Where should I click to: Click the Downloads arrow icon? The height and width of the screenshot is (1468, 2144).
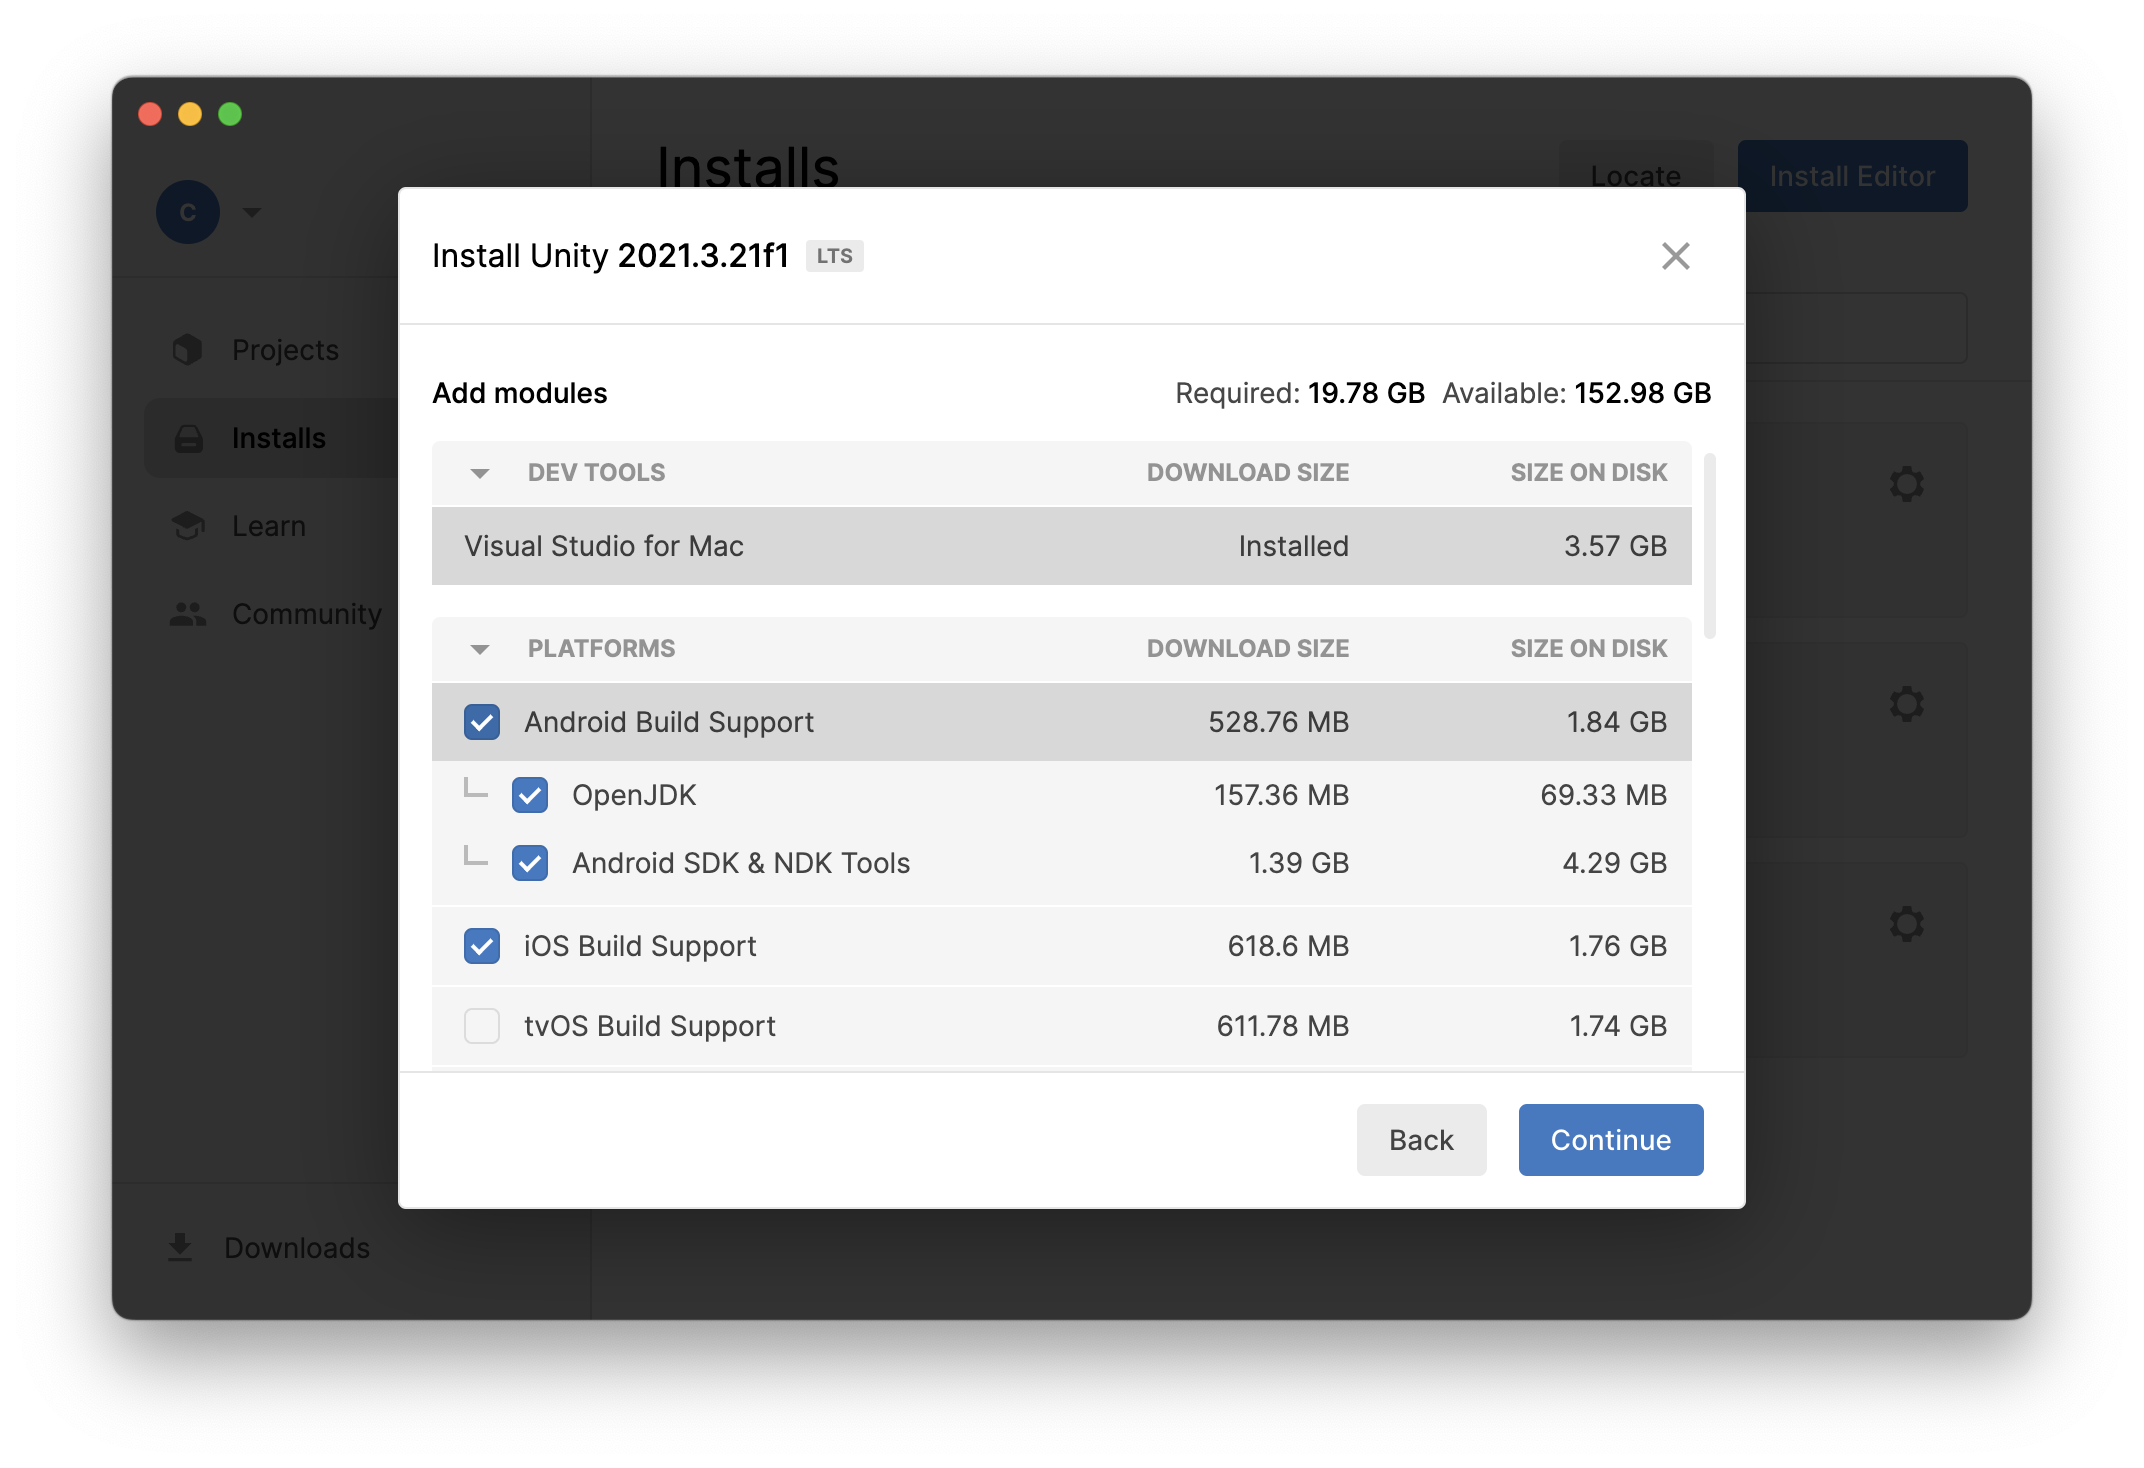(x=180, y=1247)
